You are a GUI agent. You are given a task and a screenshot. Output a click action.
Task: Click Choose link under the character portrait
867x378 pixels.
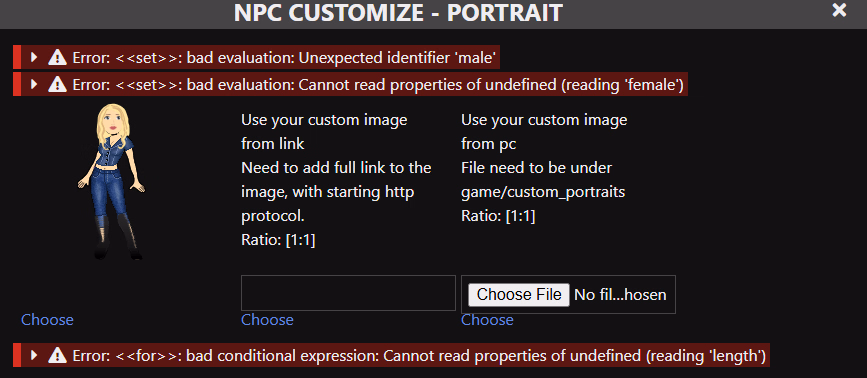[x=47, y=319]
